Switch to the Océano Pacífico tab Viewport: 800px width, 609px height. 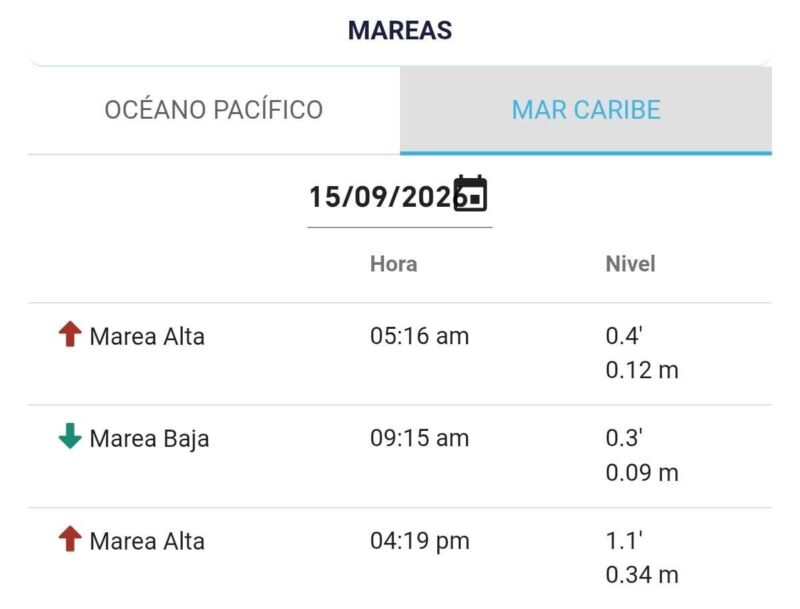tap(214, 110)
